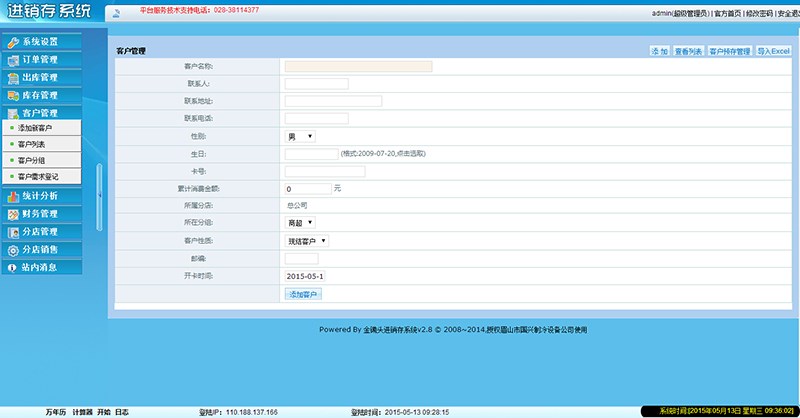Submit form with 添加客户 button
Screen dimensions: 800x418
[303, 294]
